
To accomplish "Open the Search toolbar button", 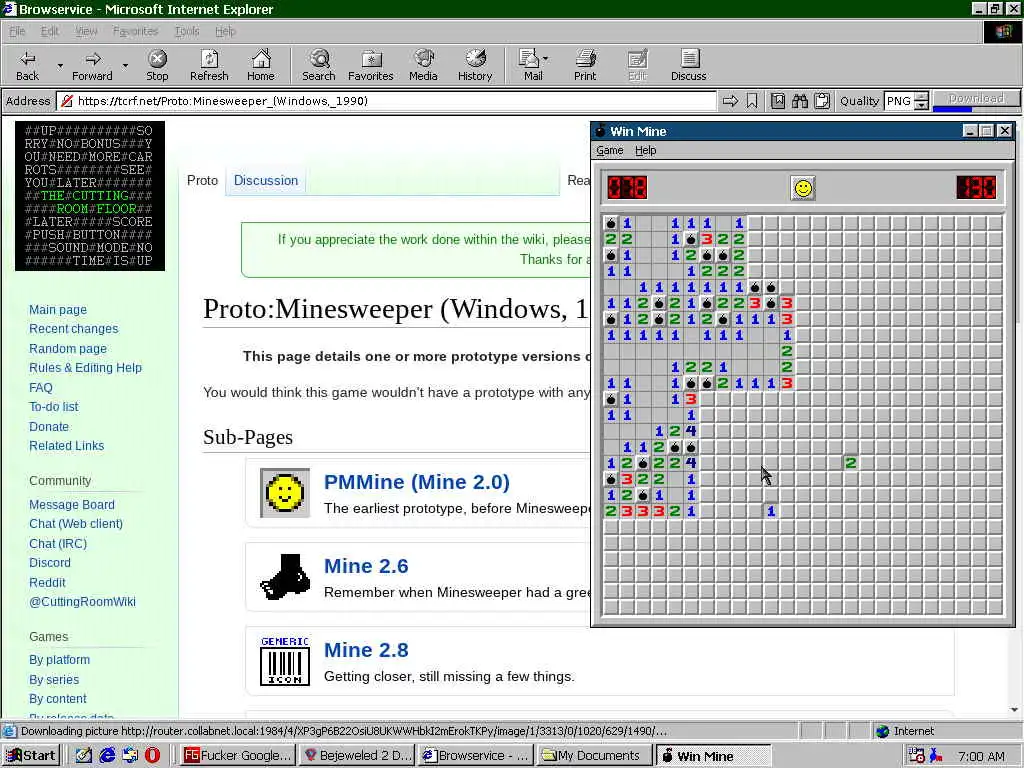I will click(x=319, y=65).
